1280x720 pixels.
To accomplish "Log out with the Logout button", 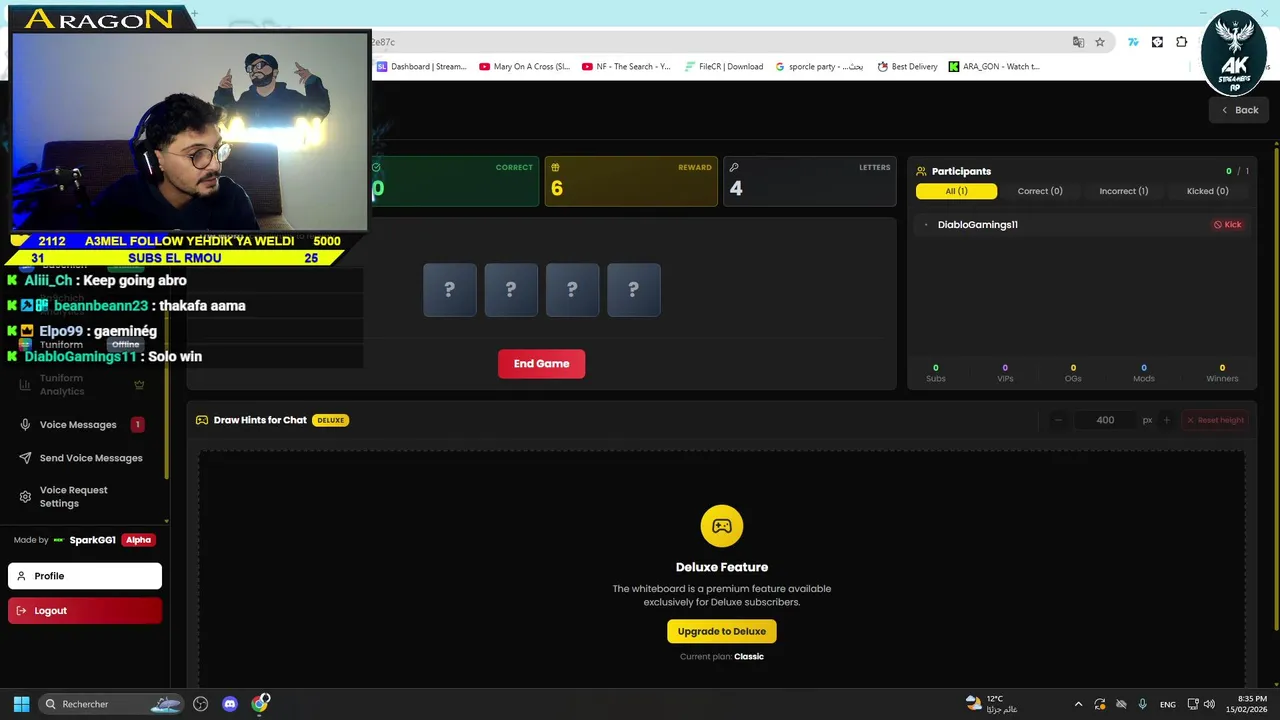I will pos(85,611).
